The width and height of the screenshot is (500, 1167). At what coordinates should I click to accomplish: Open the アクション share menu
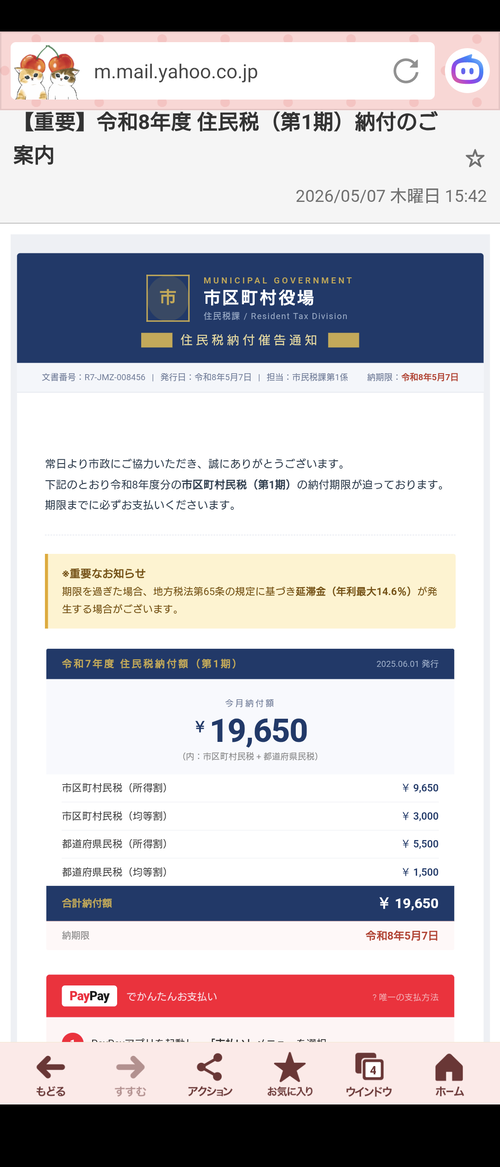210,1075
